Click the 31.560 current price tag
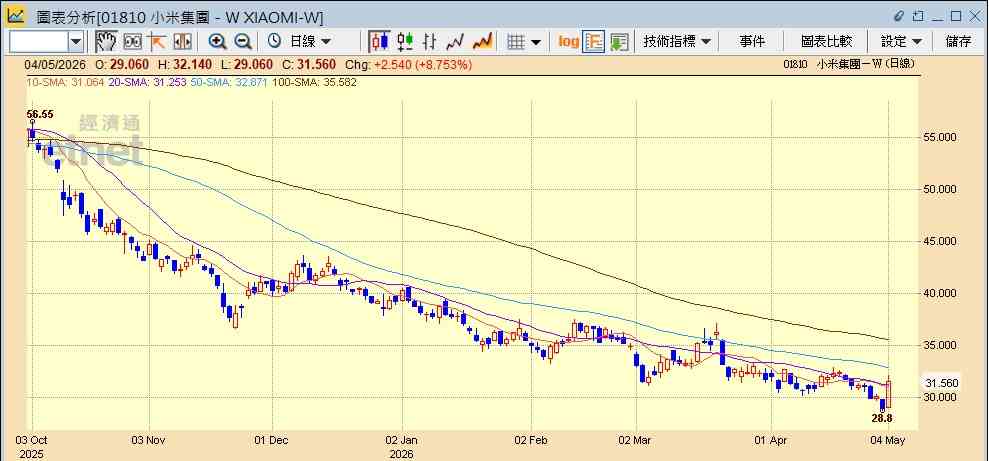This screenshot has height=461, width=989. coord(941,383)
